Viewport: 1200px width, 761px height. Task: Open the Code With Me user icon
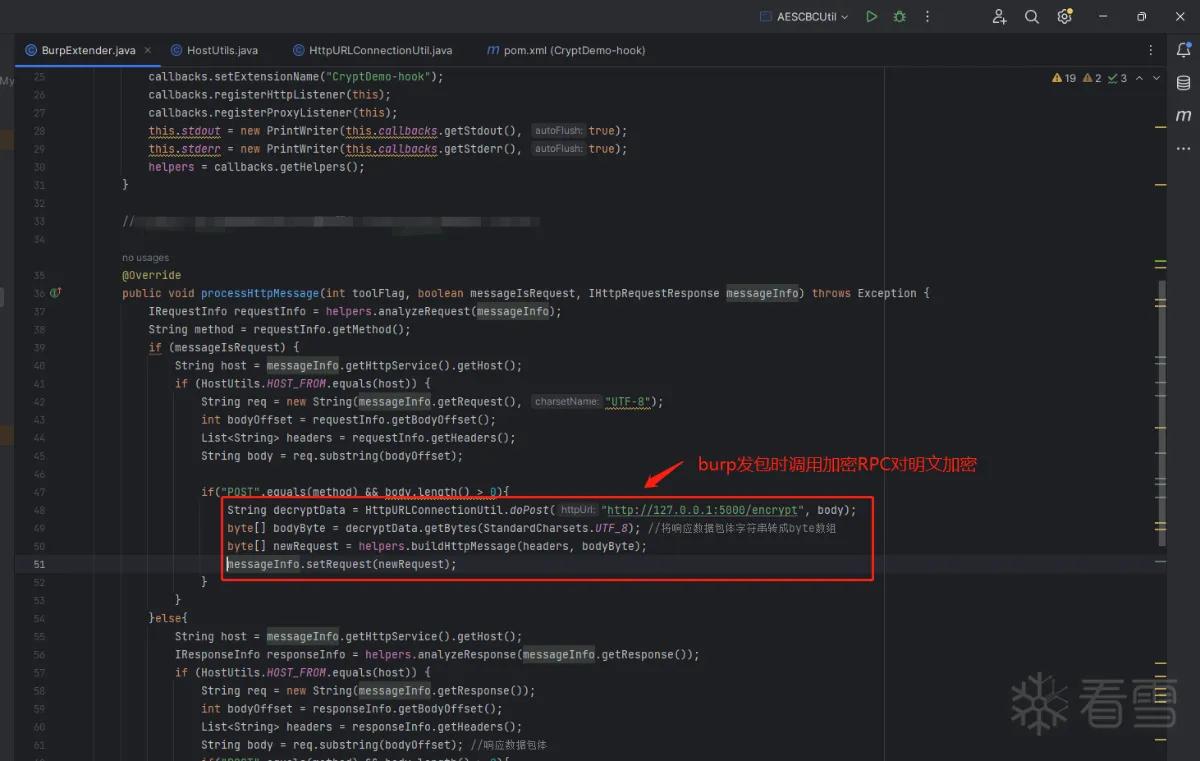999,17
